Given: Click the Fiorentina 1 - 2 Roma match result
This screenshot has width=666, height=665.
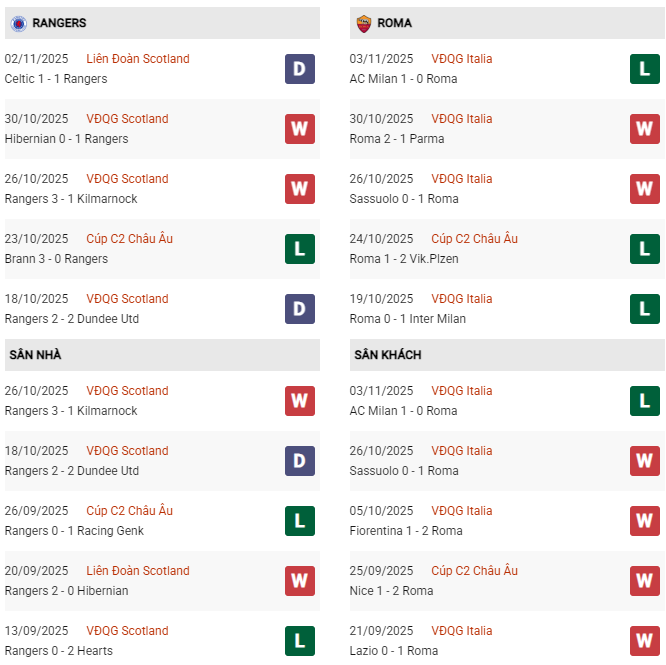Looking at the screenshot, I should click(406, 531).
